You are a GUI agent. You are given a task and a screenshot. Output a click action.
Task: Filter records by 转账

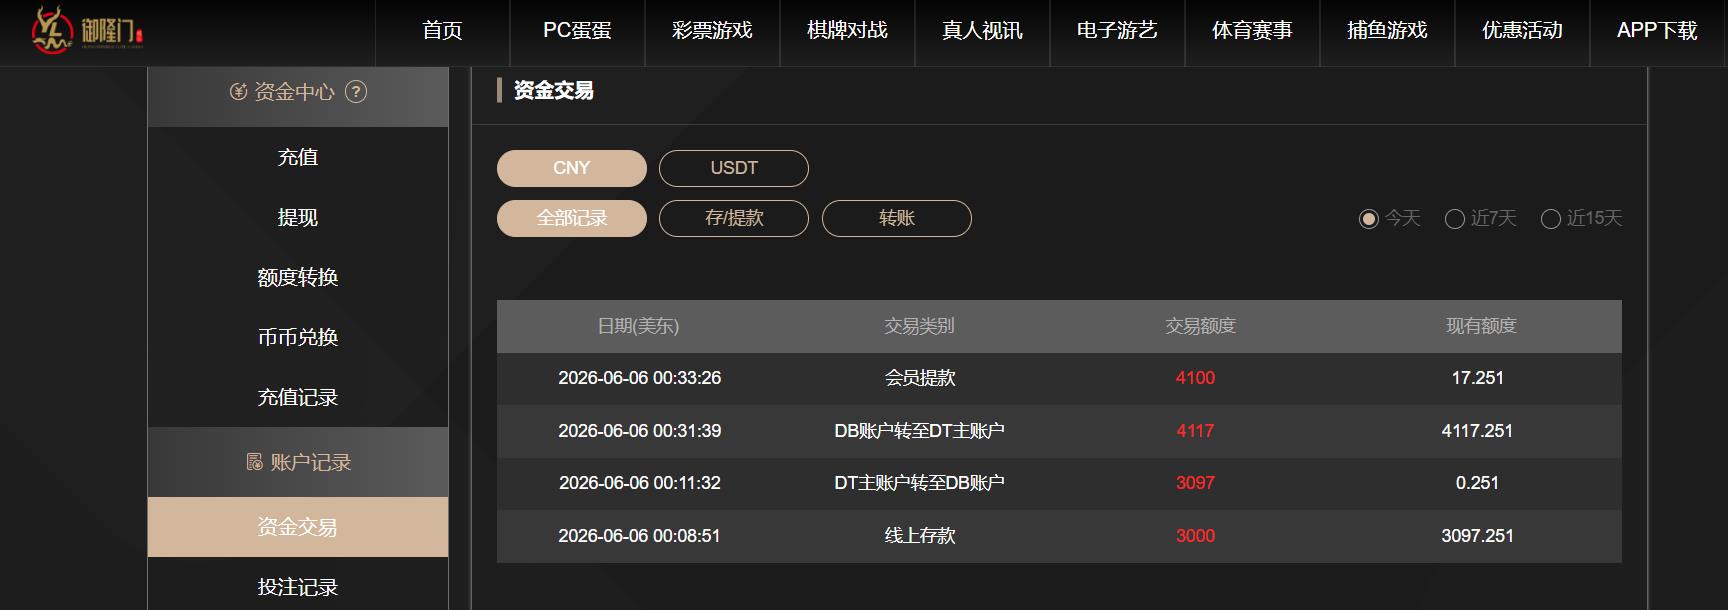pyautogui.click(x=897, y=218)
